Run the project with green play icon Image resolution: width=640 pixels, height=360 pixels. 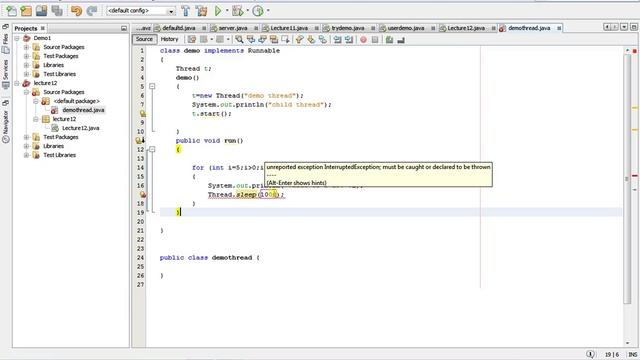(218, 11)
